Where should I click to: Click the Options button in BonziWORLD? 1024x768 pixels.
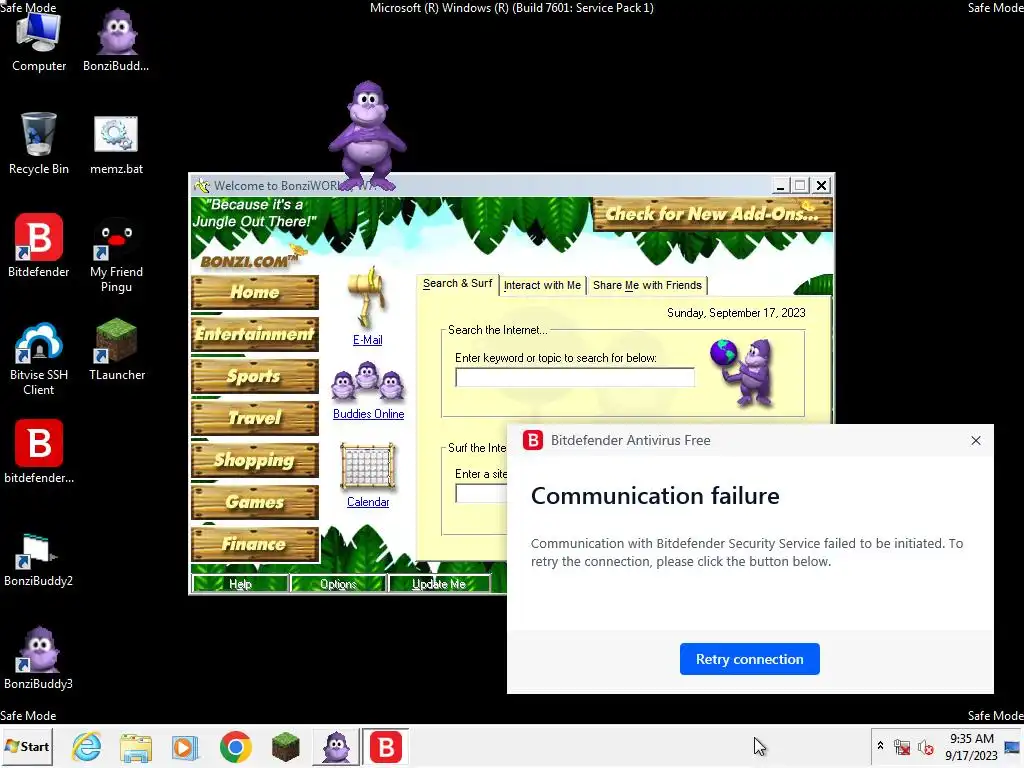(338, 584)
